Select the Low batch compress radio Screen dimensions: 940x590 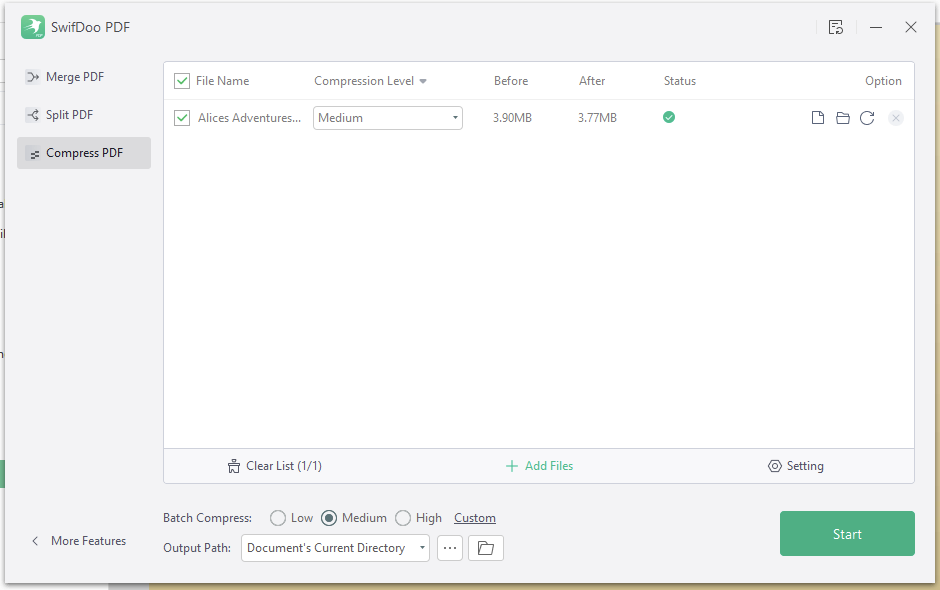coord(278,518)
